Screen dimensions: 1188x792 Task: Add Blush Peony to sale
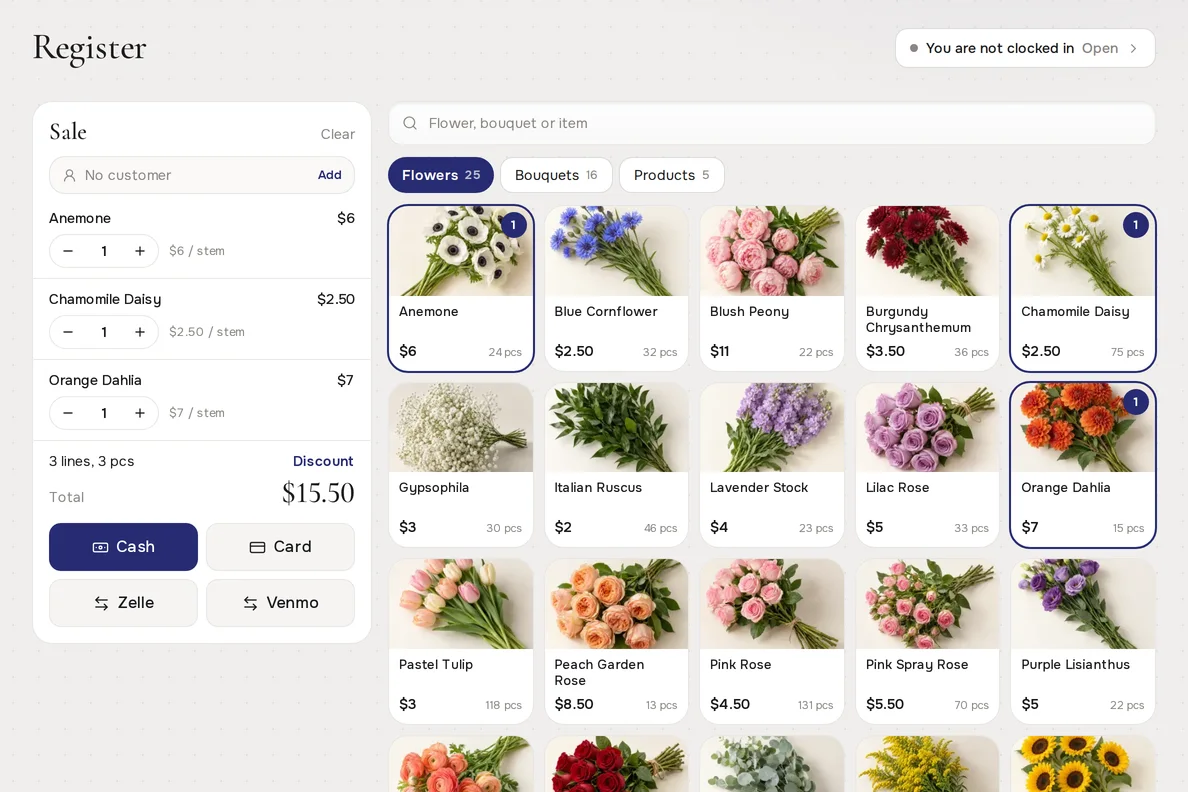pos(771,288)
